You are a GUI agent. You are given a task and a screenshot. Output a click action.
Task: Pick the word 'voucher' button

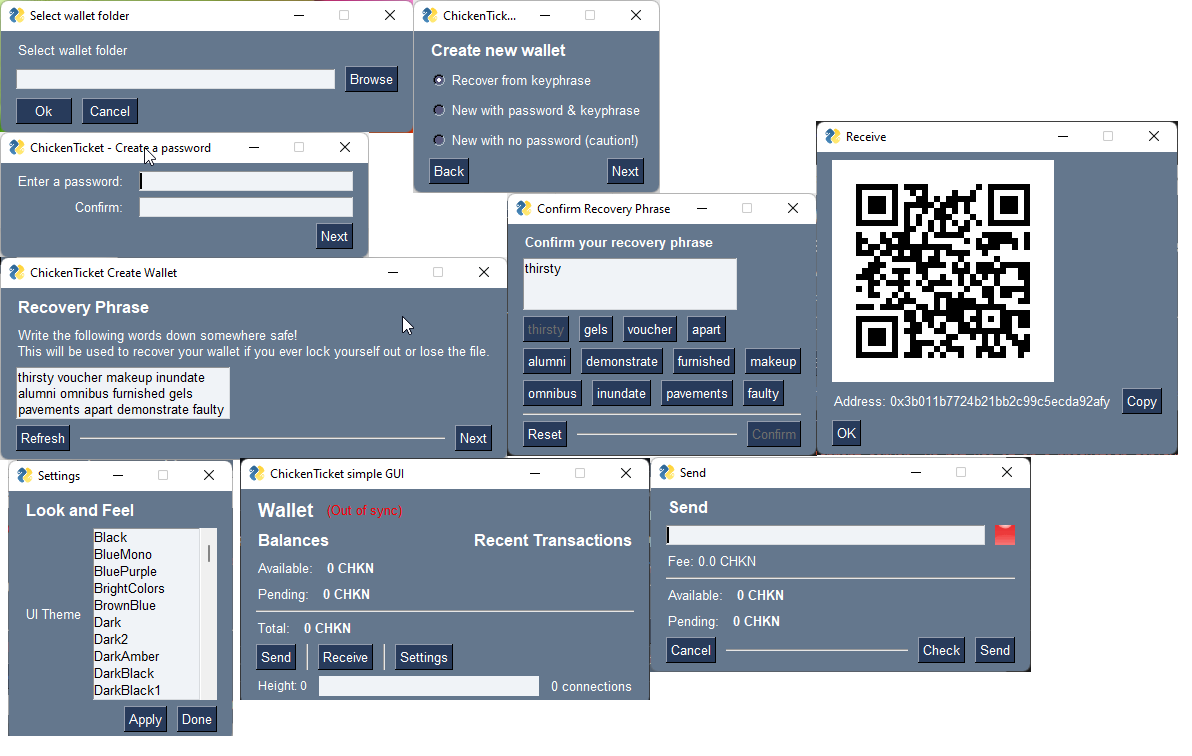click(649, 329)
